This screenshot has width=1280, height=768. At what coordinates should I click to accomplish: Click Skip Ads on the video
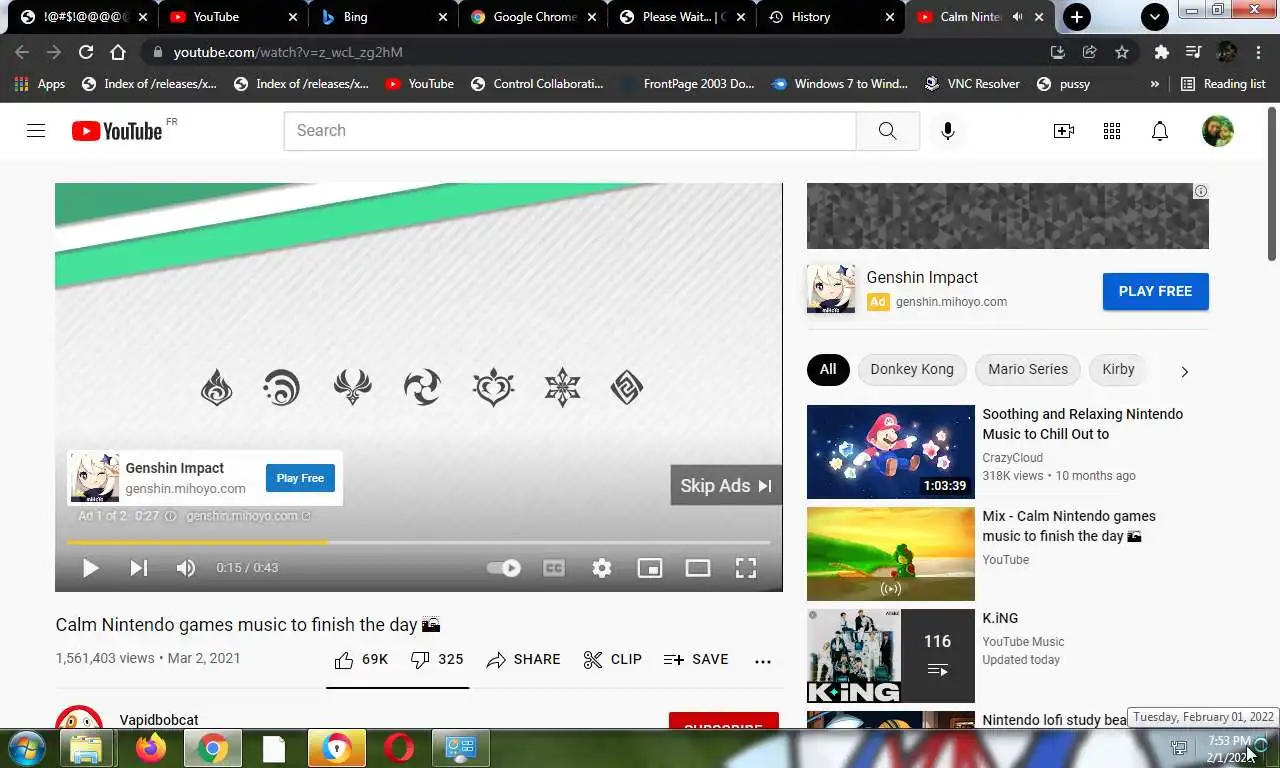[726, 485]
